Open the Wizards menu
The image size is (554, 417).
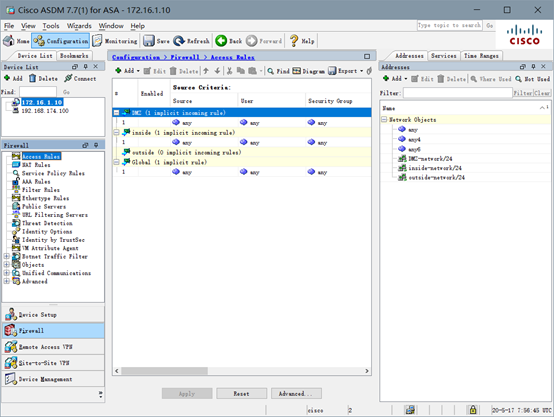pyautogui.click(x=79, y=26)
